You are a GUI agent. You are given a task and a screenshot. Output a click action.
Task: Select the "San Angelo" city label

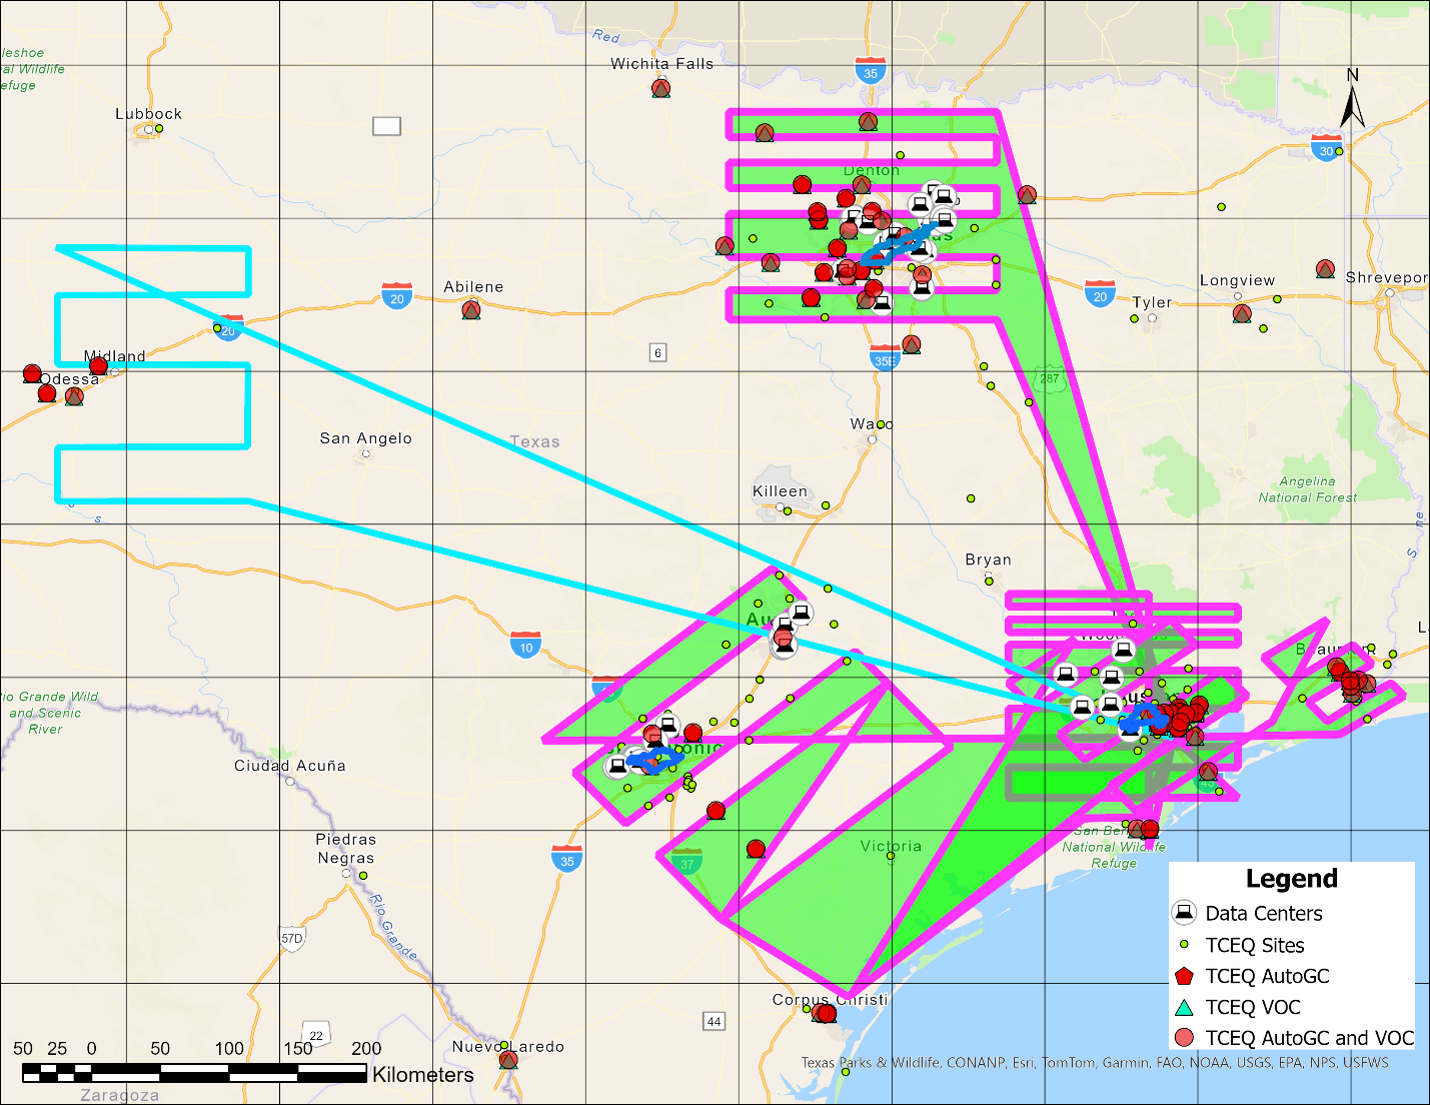[x=366, y=438]
